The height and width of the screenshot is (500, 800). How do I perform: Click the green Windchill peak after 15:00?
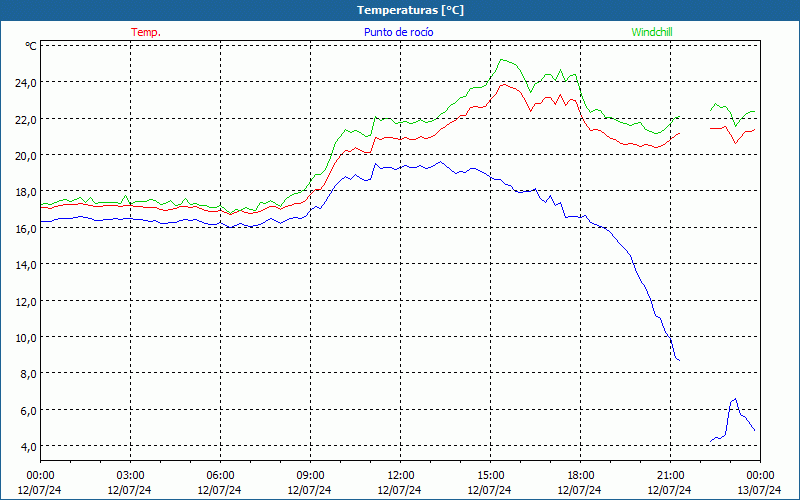(x=502, y=60)
